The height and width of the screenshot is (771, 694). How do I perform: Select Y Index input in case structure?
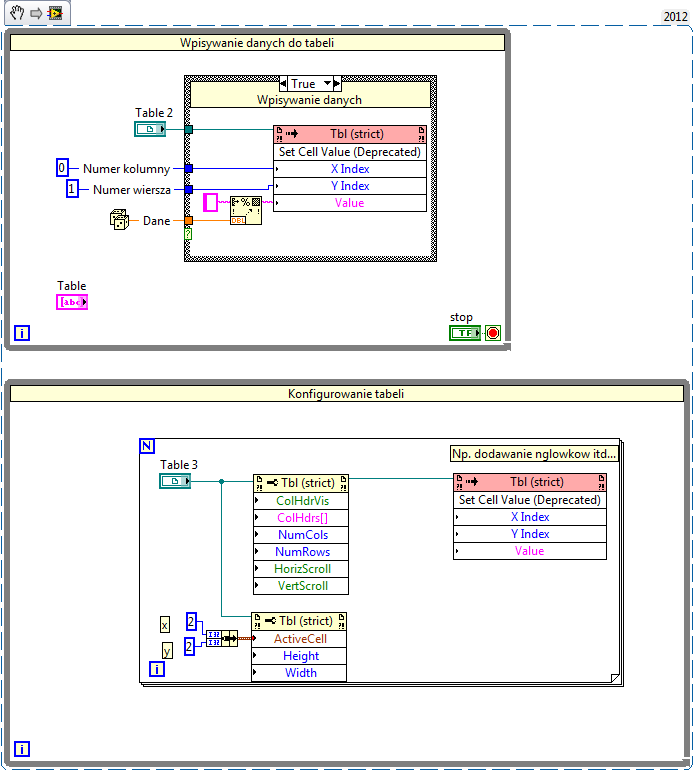coord(350,186)
